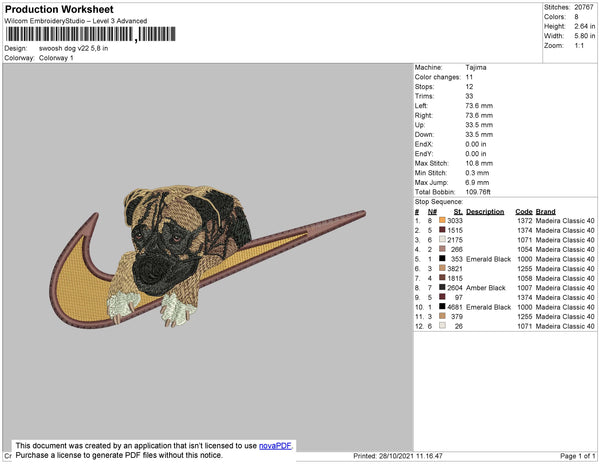Click the dark red swatch beside 97
Screen dimensions: 600x464
[442, 297]
